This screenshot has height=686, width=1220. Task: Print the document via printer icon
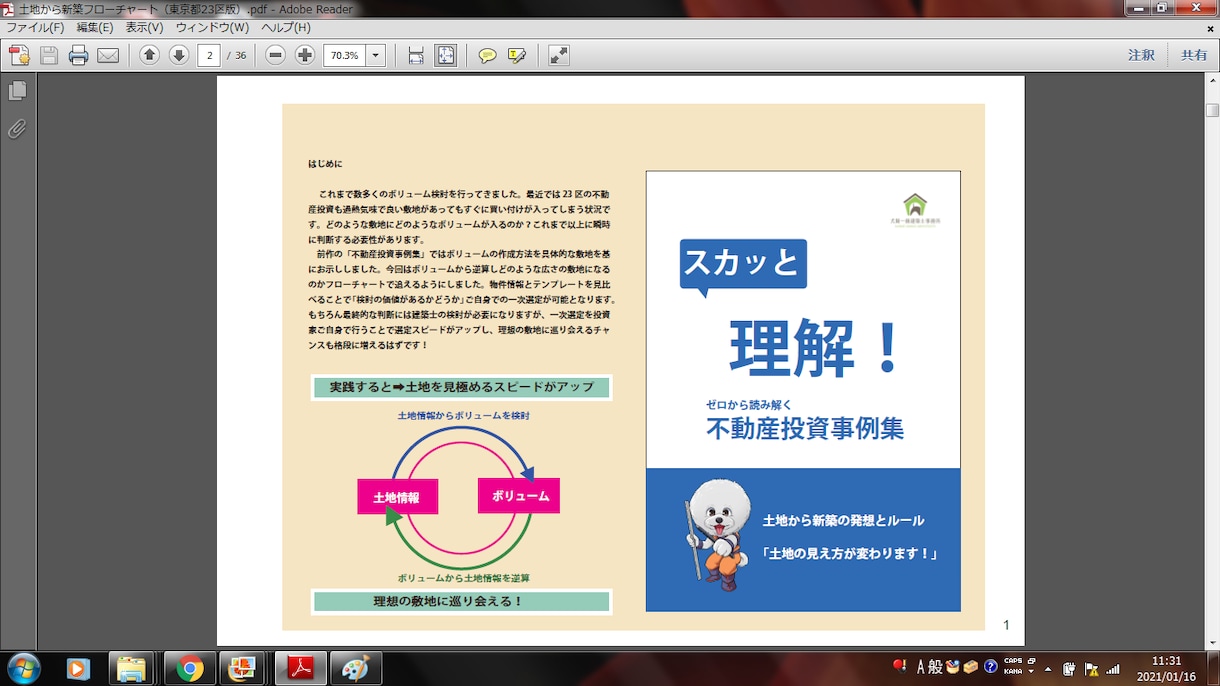[78, 56]
